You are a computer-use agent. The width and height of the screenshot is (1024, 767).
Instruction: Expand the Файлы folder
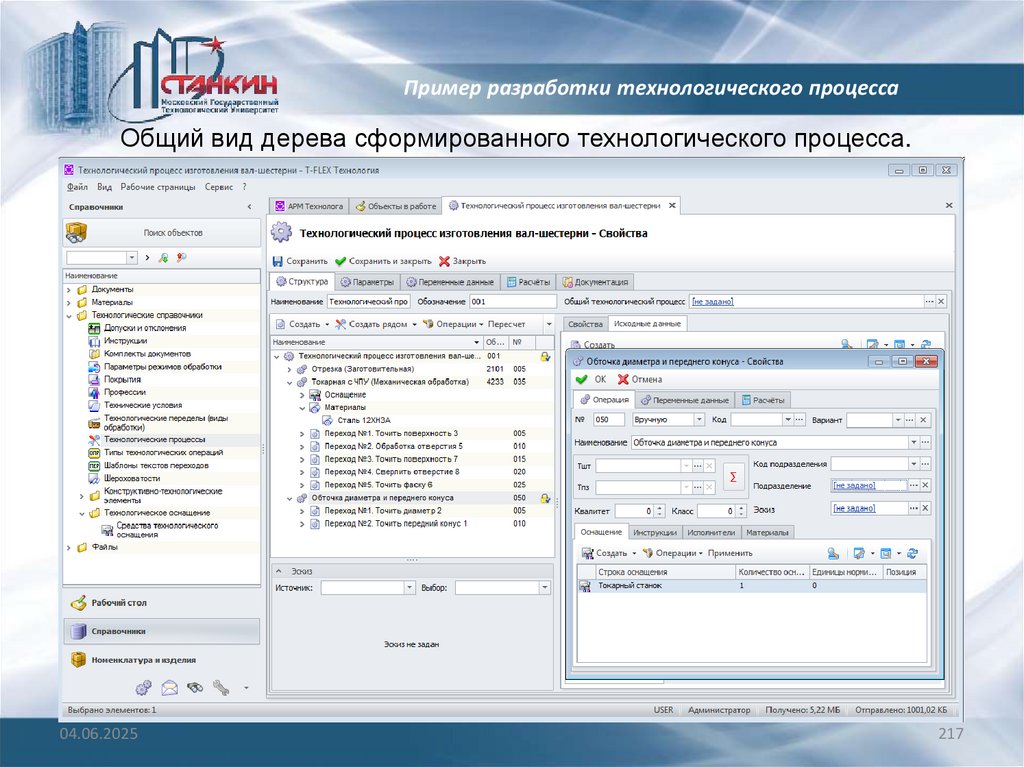tap(69, 547)
